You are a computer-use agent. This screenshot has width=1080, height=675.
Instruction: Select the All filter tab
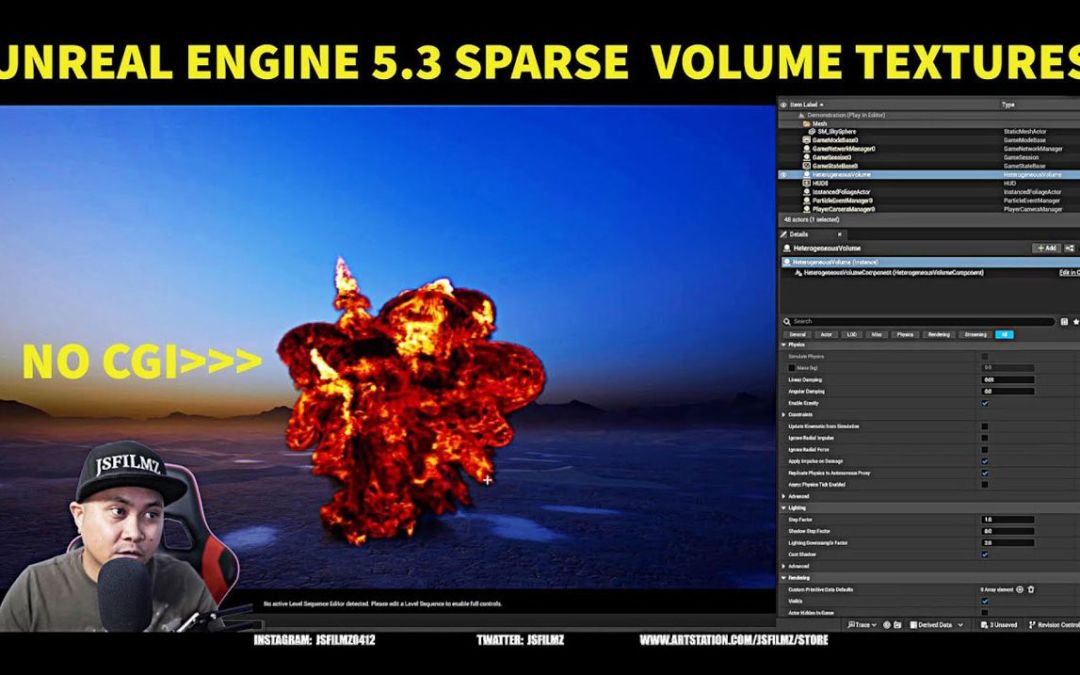pos(1004,335)
